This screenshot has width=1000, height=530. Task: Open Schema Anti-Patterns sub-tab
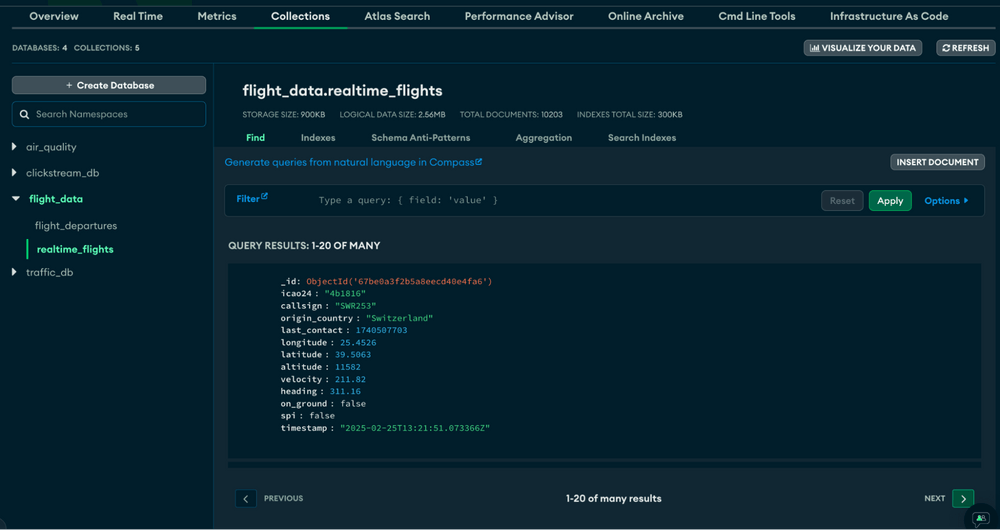pyautogui.click(x=421, y=138)
